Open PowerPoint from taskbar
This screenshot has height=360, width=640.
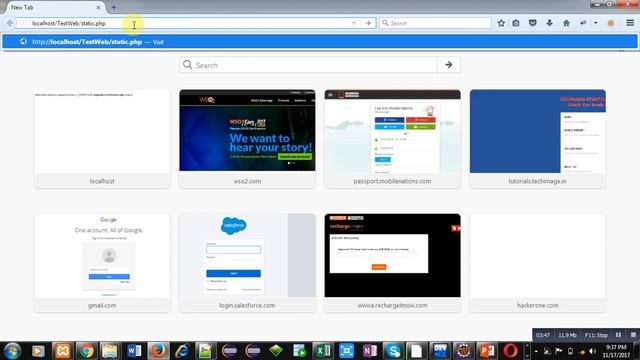487,351
